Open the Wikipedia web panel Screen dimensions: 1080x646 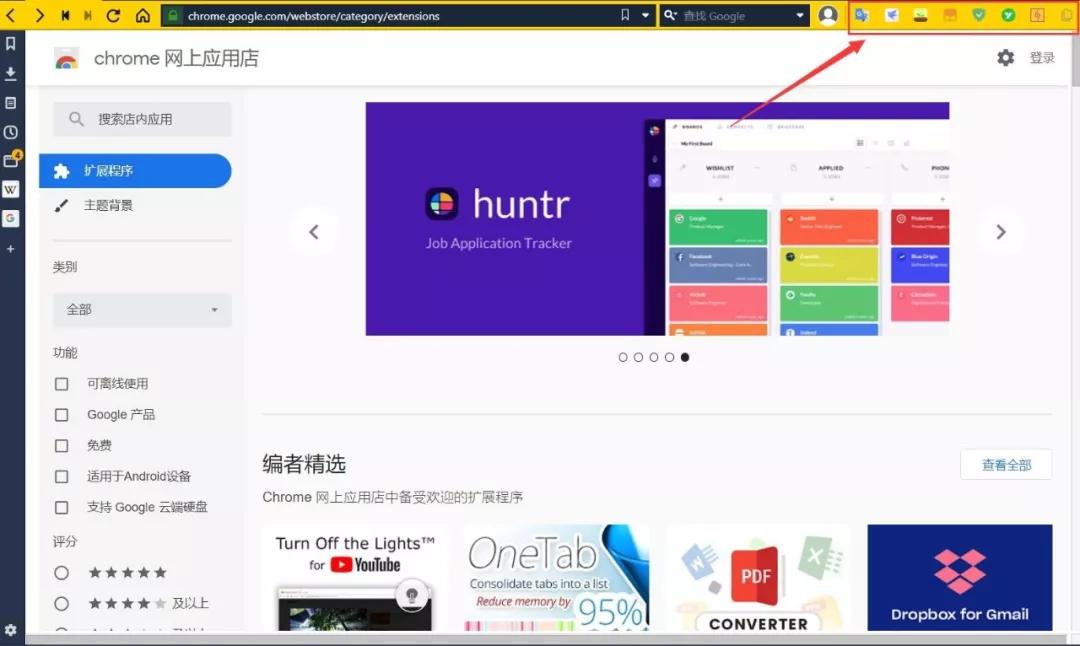click(11, 189)
